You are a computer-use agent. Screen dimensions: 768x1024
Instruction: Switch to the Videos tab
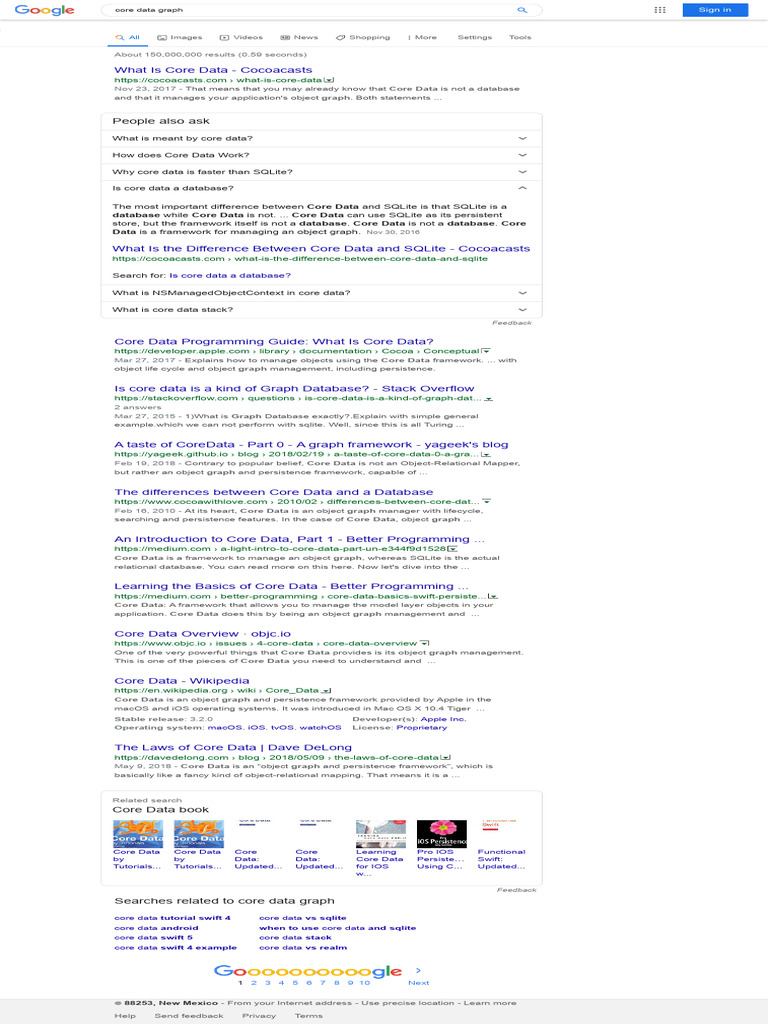(241, 37)
